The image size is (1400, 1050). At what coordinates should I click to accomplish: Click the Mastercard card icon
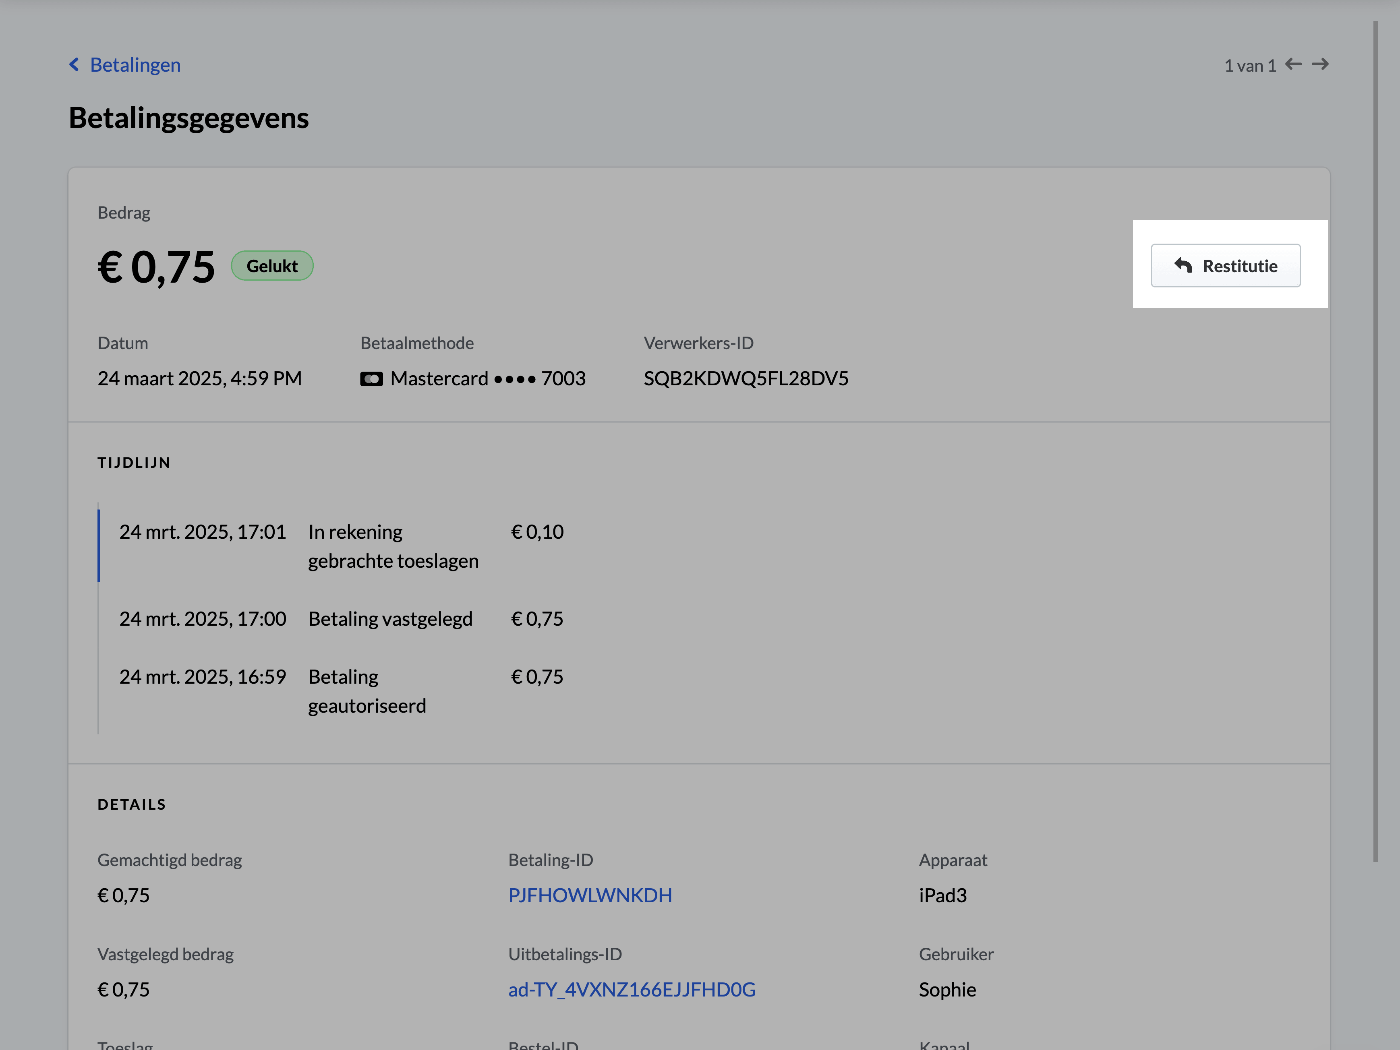tap(371, 379)
